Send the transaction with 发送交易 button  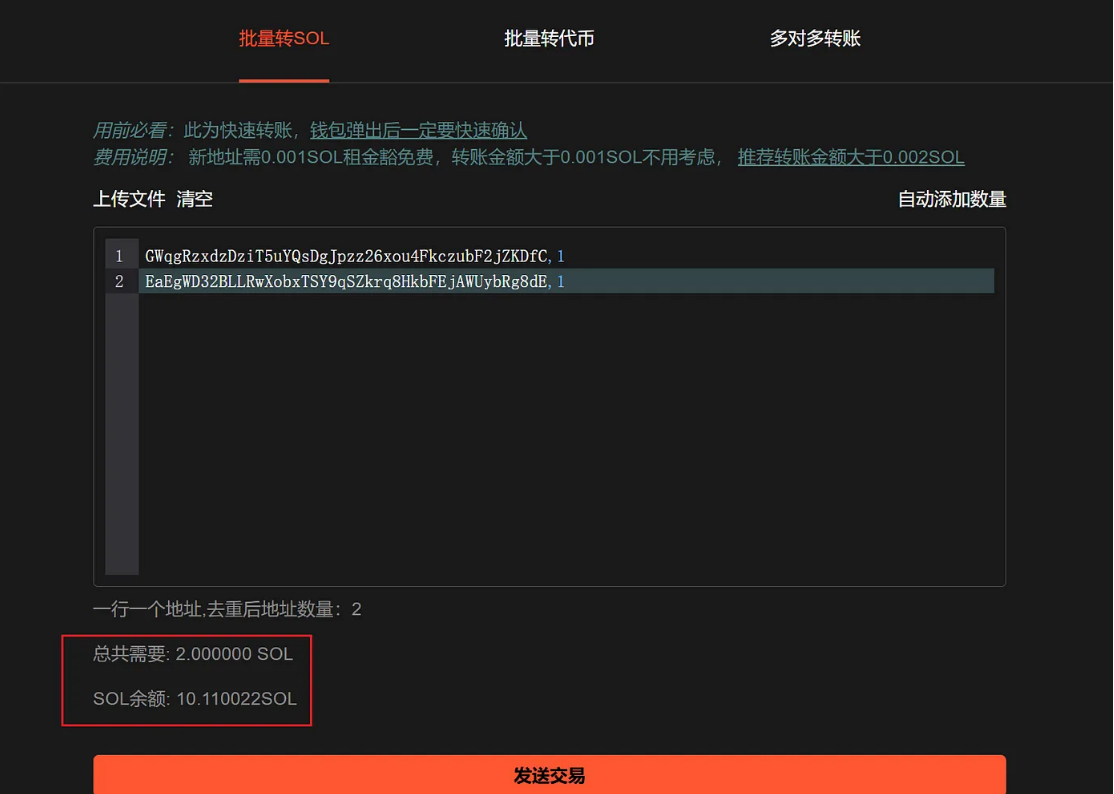[549, 774]
